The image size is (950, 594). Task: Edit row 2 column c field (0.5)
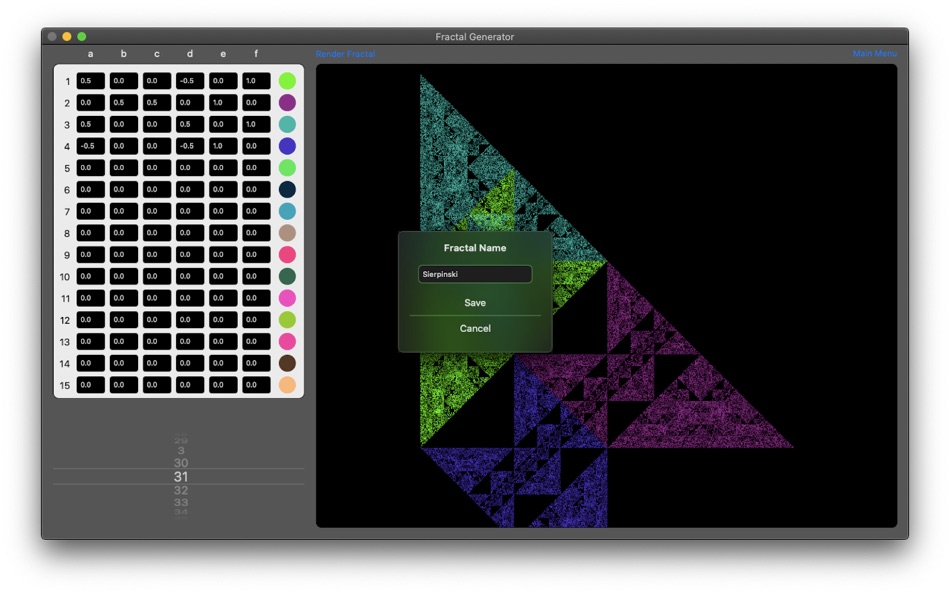(157, 102)
